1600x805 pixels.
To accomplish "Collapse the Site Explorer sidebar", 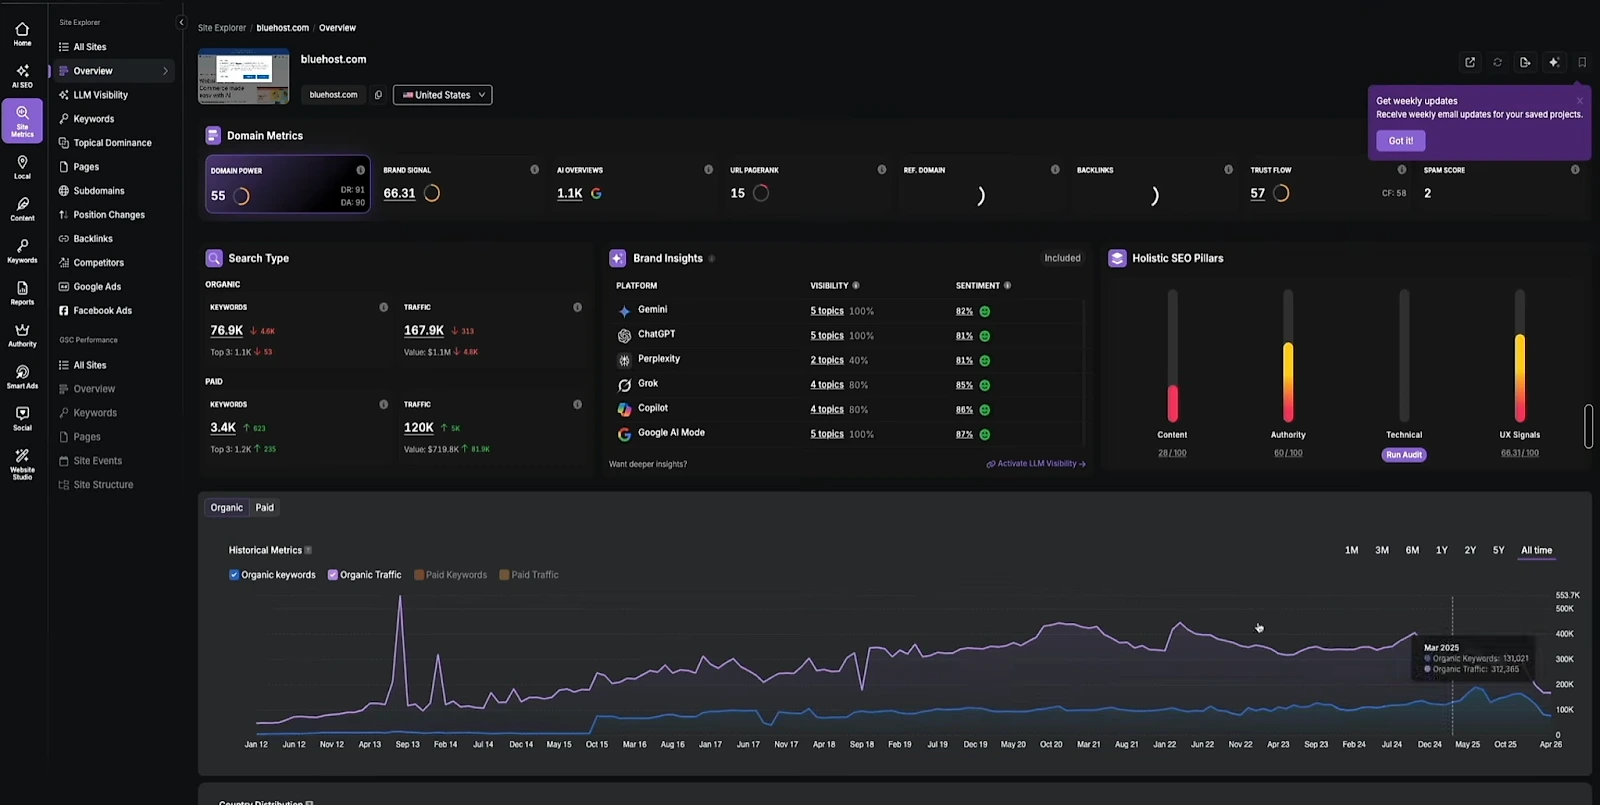I will pyautogui.click(x=181, y=22).
